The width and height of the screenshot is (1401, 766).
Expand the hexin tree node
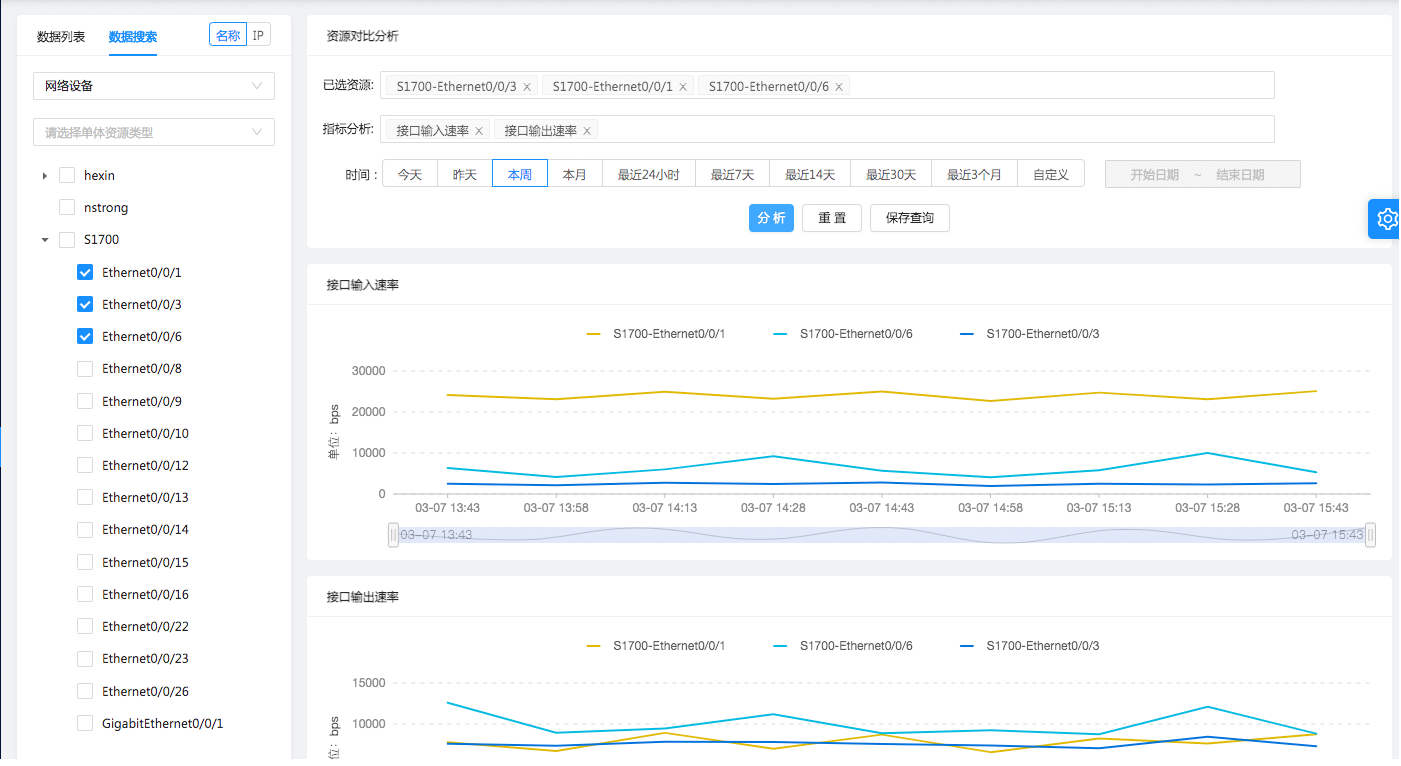click(x=44, y=176)
